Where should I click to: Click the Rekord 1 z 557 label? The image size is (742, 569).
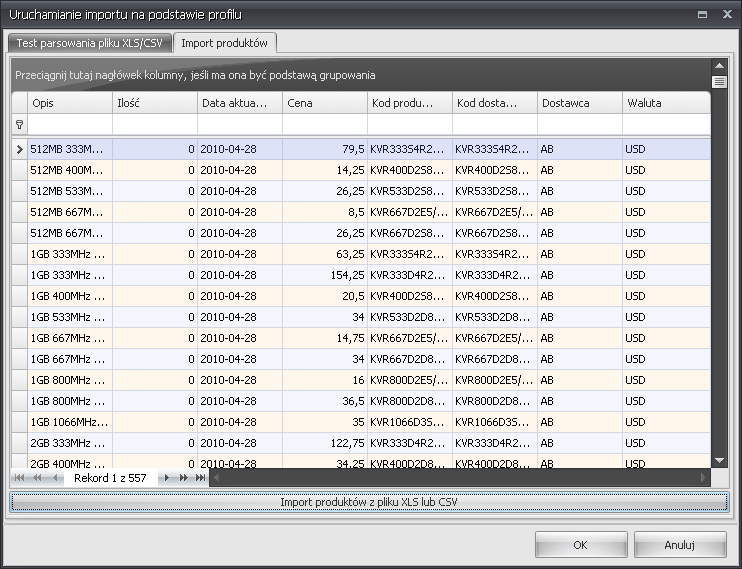(110, 478)
